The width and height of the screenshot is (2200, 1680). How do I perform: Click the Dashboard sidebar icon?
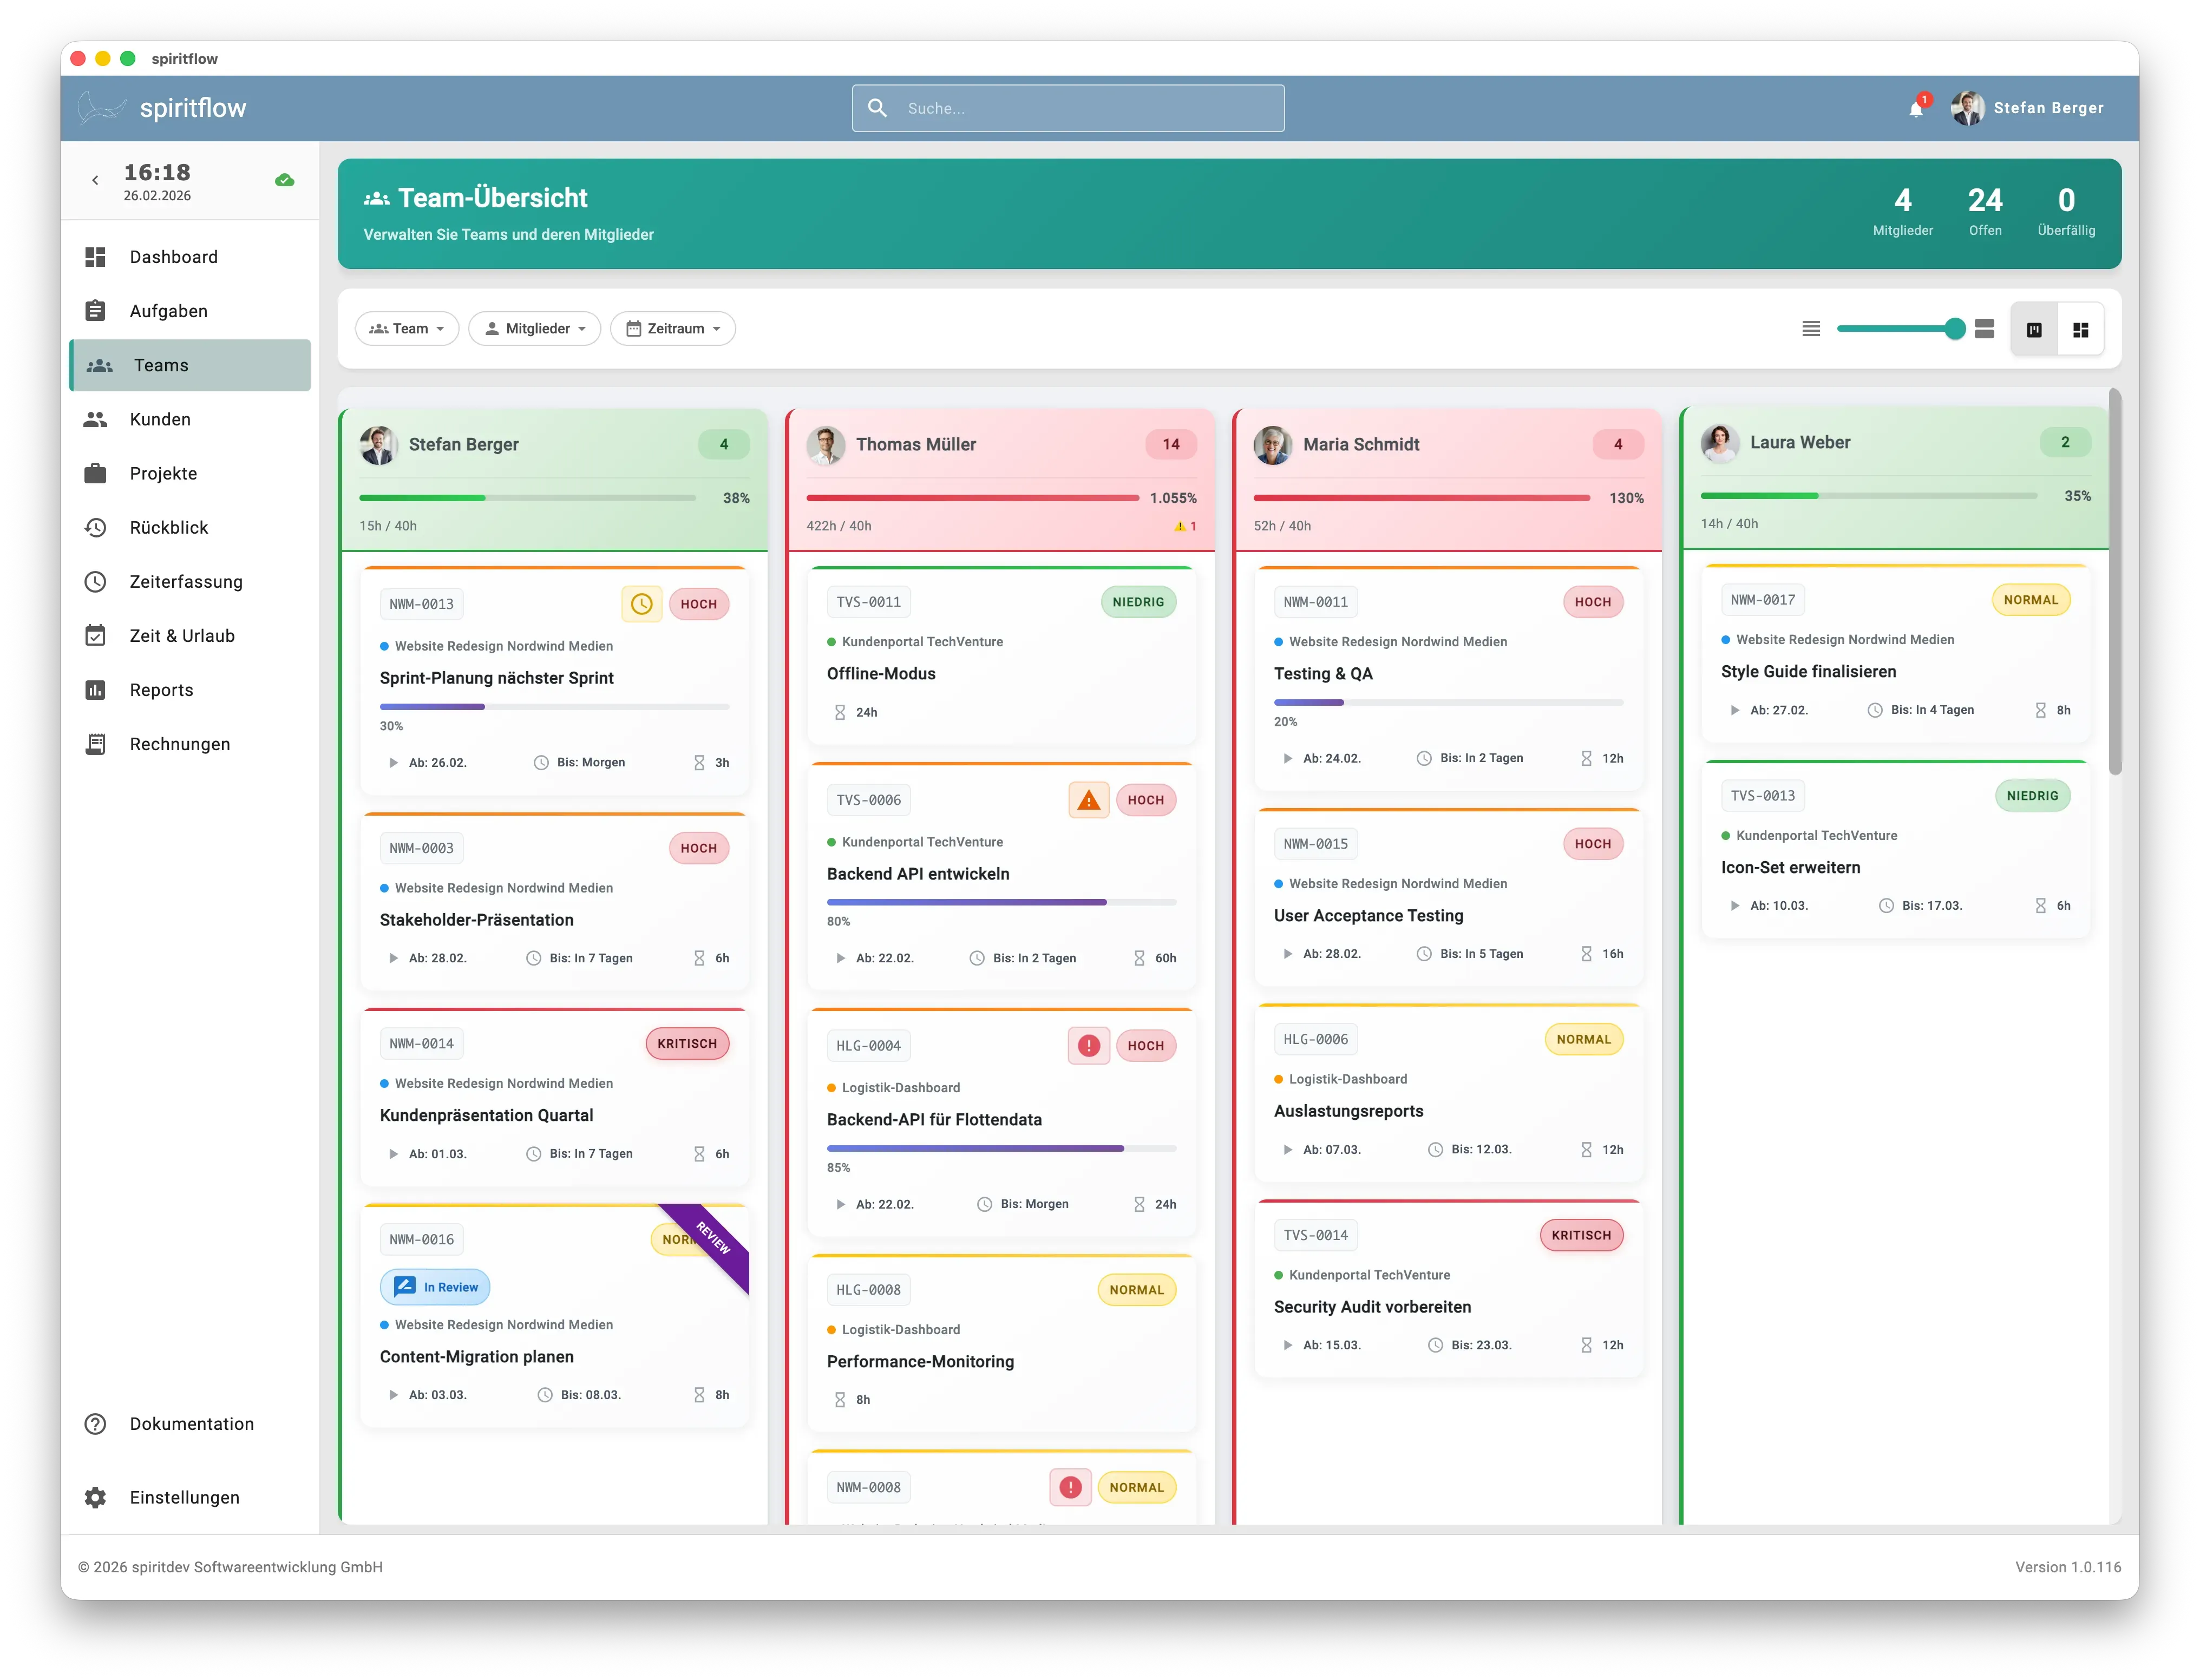point(95,257)
